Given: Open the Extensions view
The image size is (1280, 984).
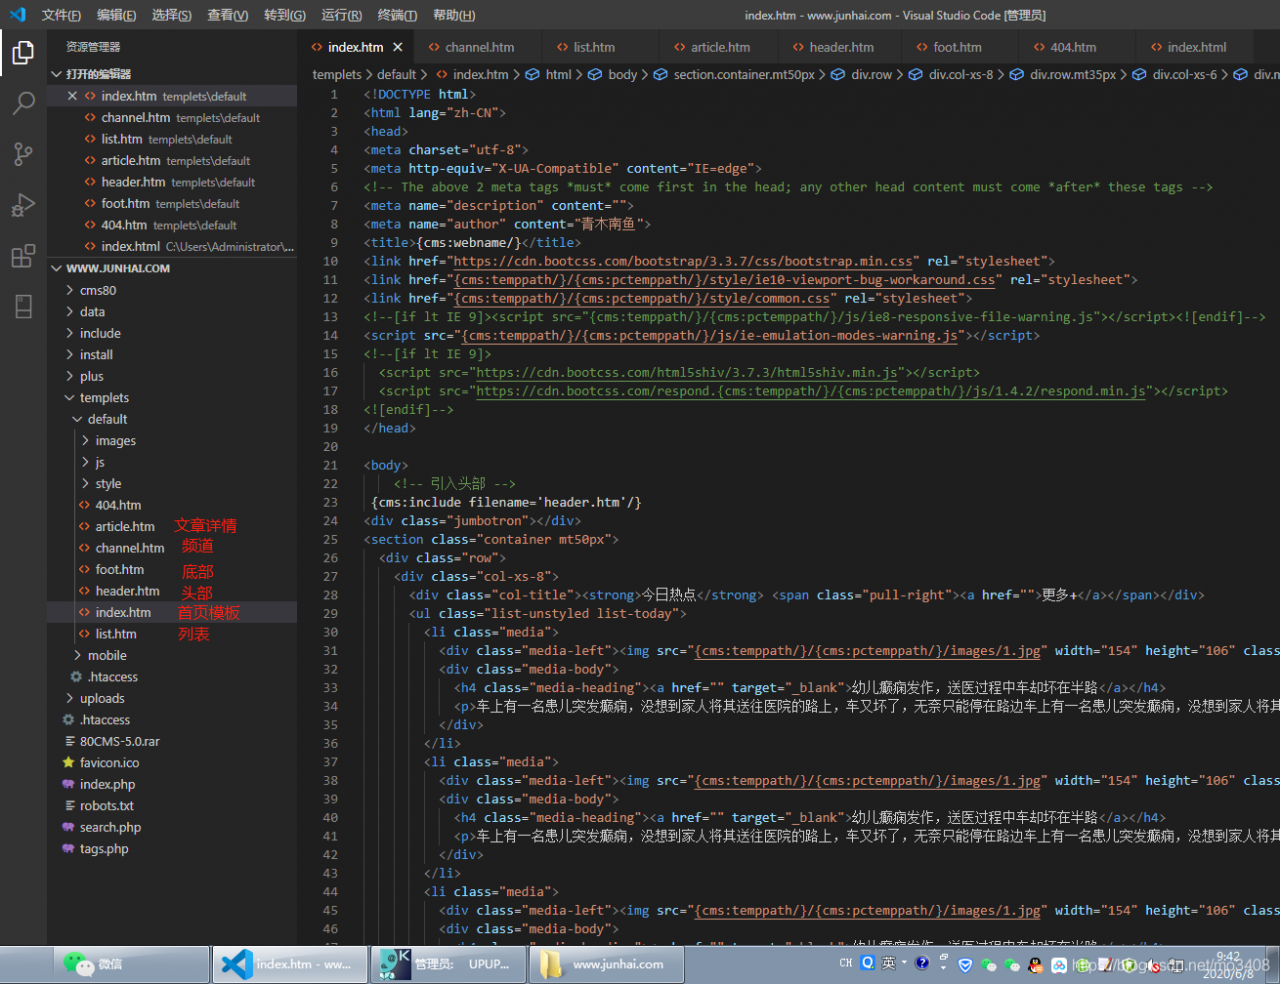Looking at the screenshot, I should click(x=23, y=256).
